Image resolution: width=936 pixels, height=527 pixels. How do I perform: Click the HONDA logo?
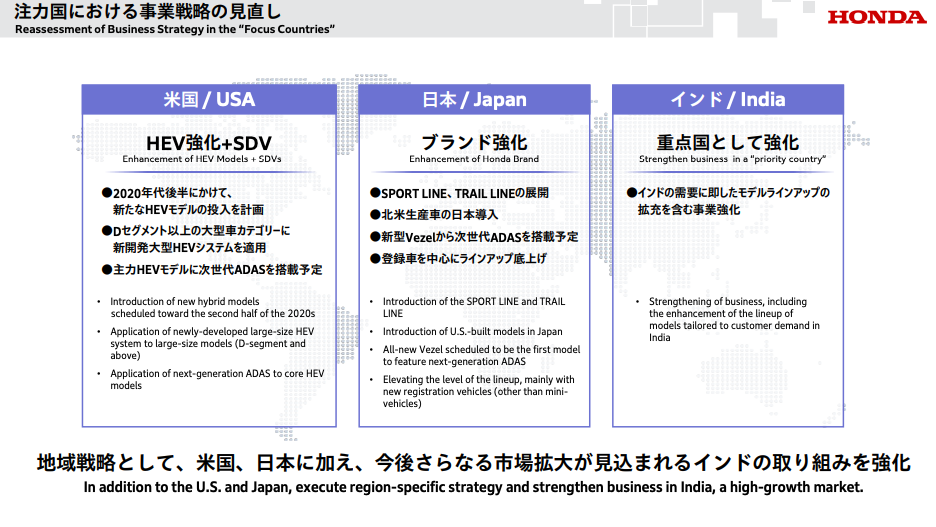click(x=876, y=17)
